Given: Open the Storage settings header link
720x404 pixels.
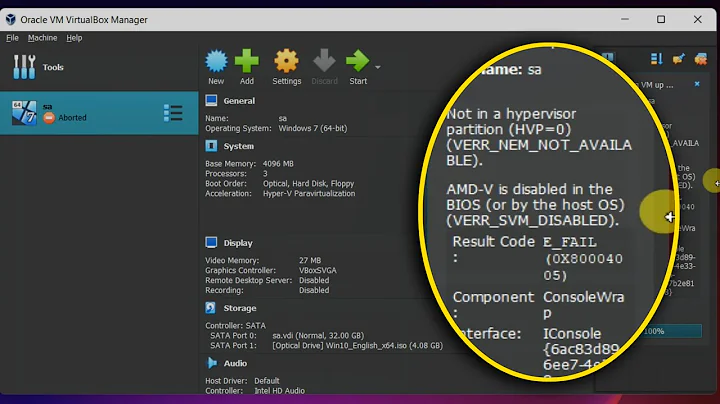Looking at the screenshot, I should (x=240, y=308).
